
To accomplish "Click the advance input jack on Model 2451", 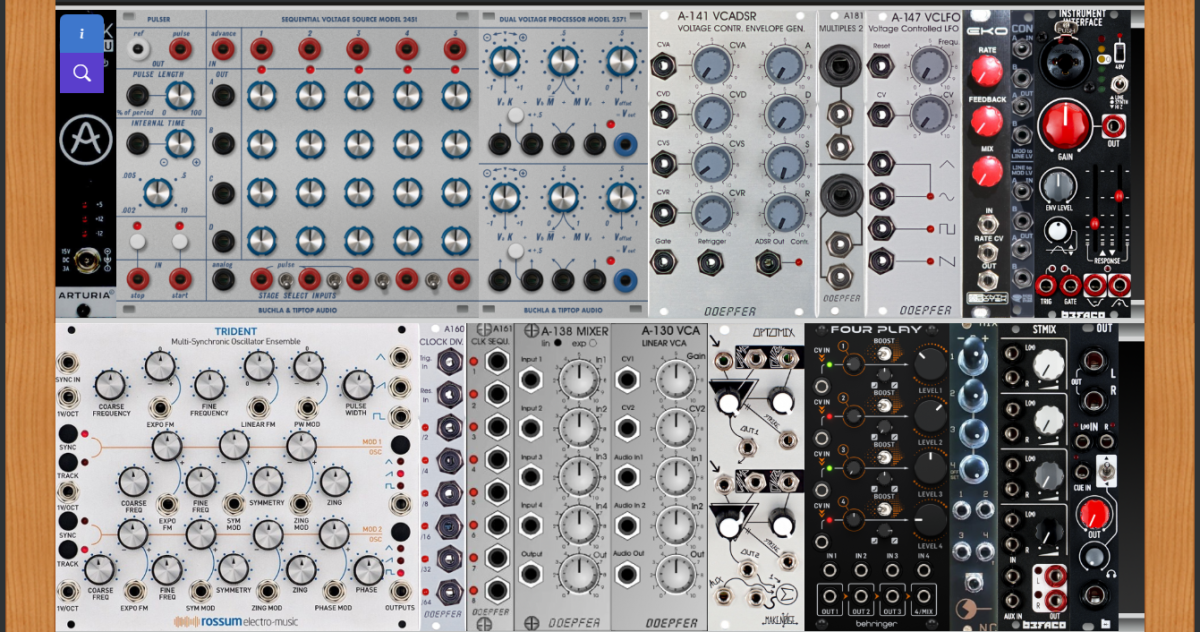I will pyautogui.click(x=225, y=50).
